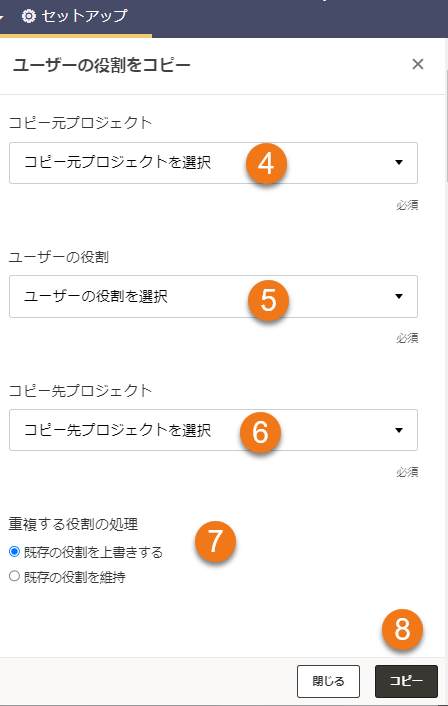Select 既存の役割を維持 radio button

(14, 576)
